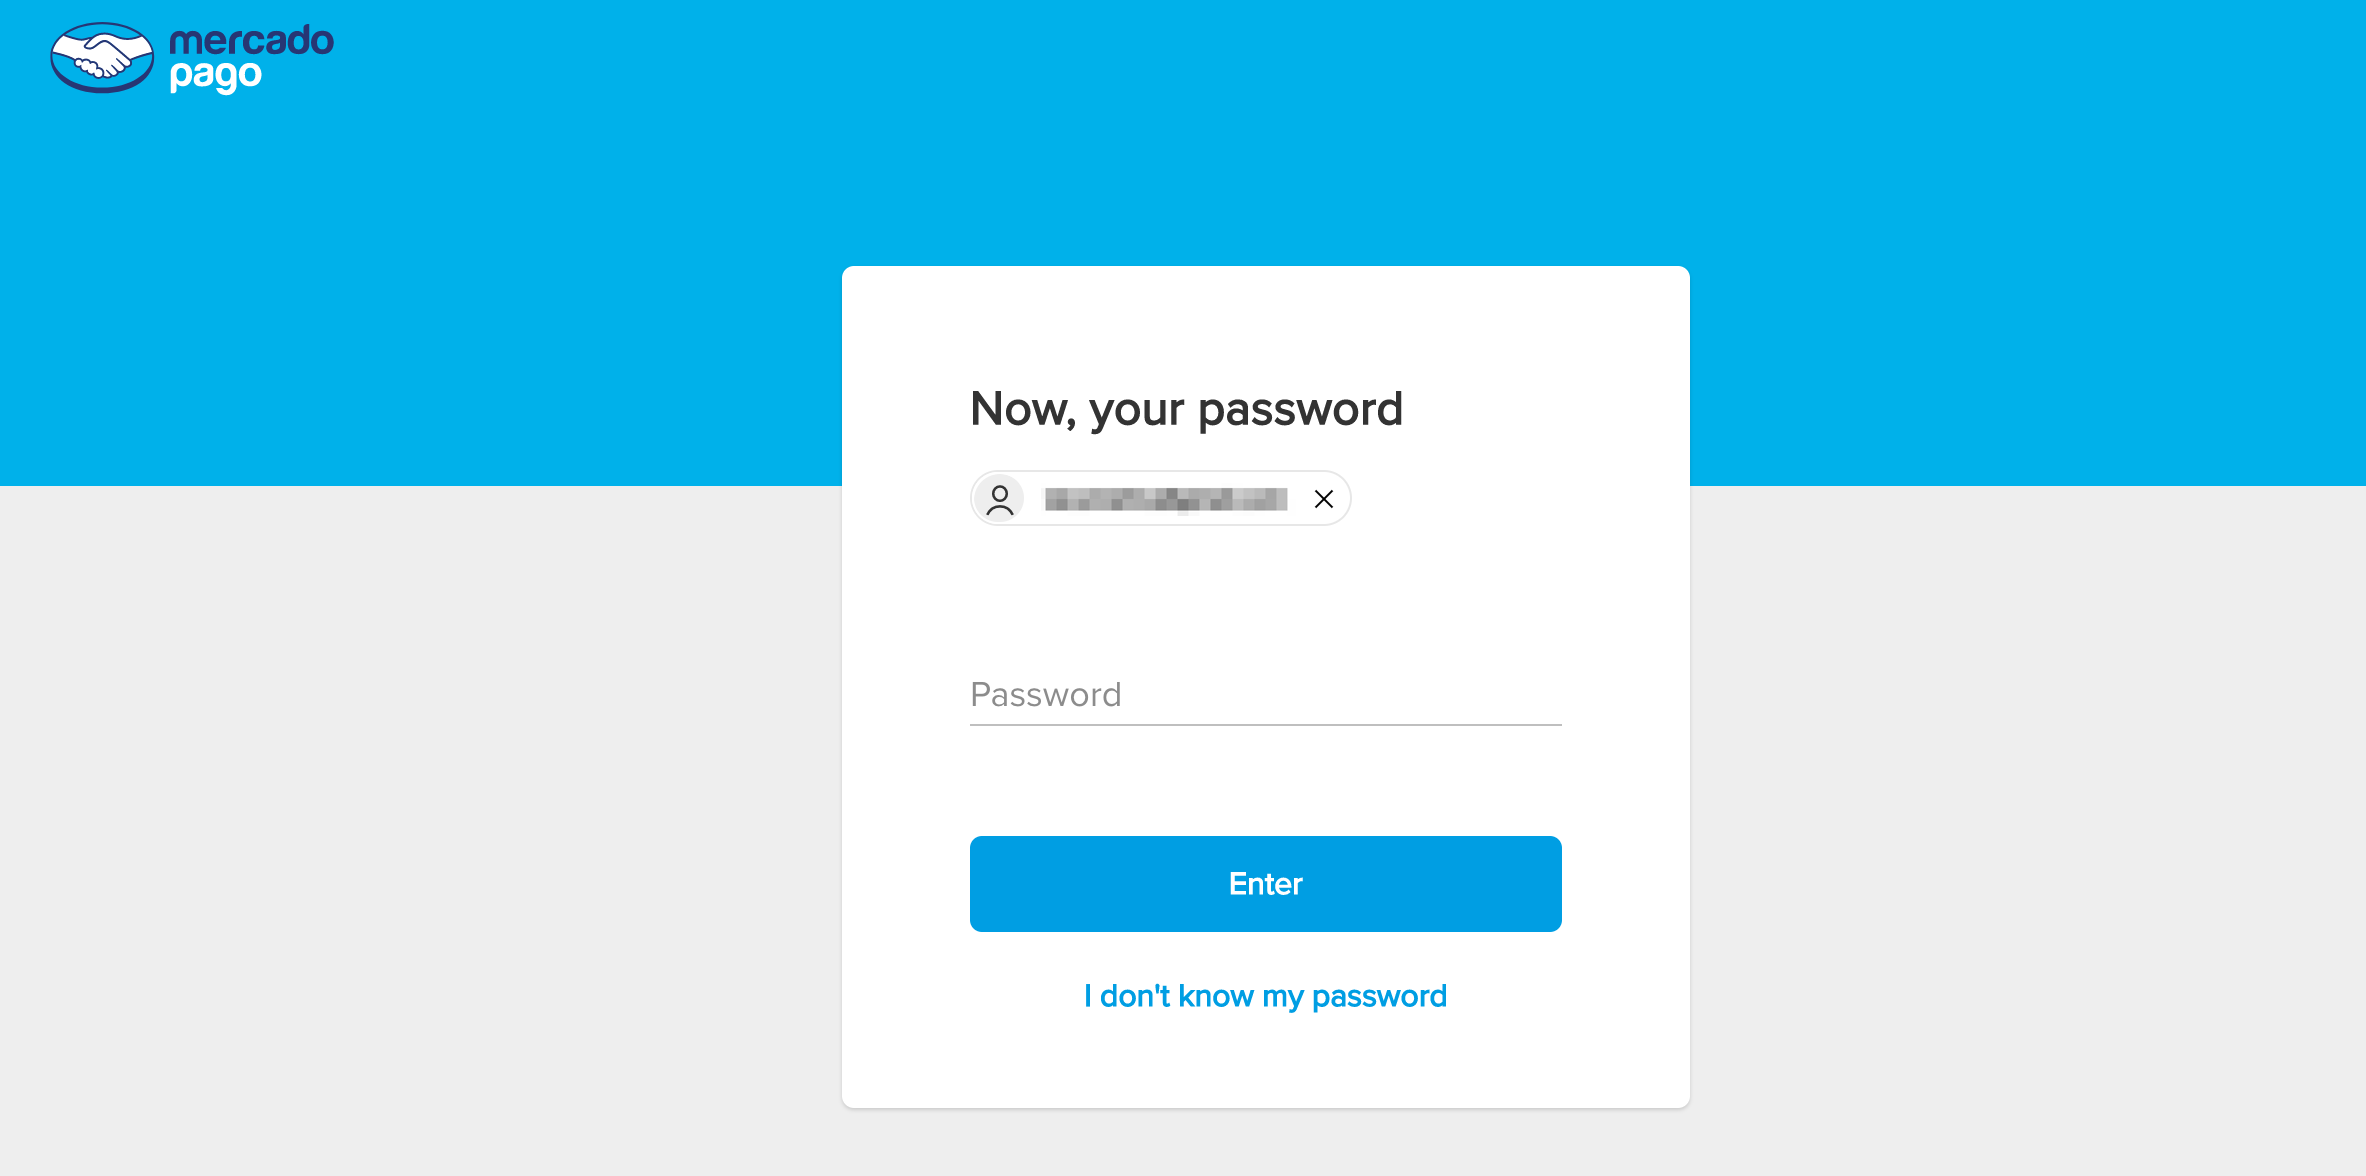Click the underline beneath the Password field
Screen dimensions: 2366x1176
[1265, 724]
